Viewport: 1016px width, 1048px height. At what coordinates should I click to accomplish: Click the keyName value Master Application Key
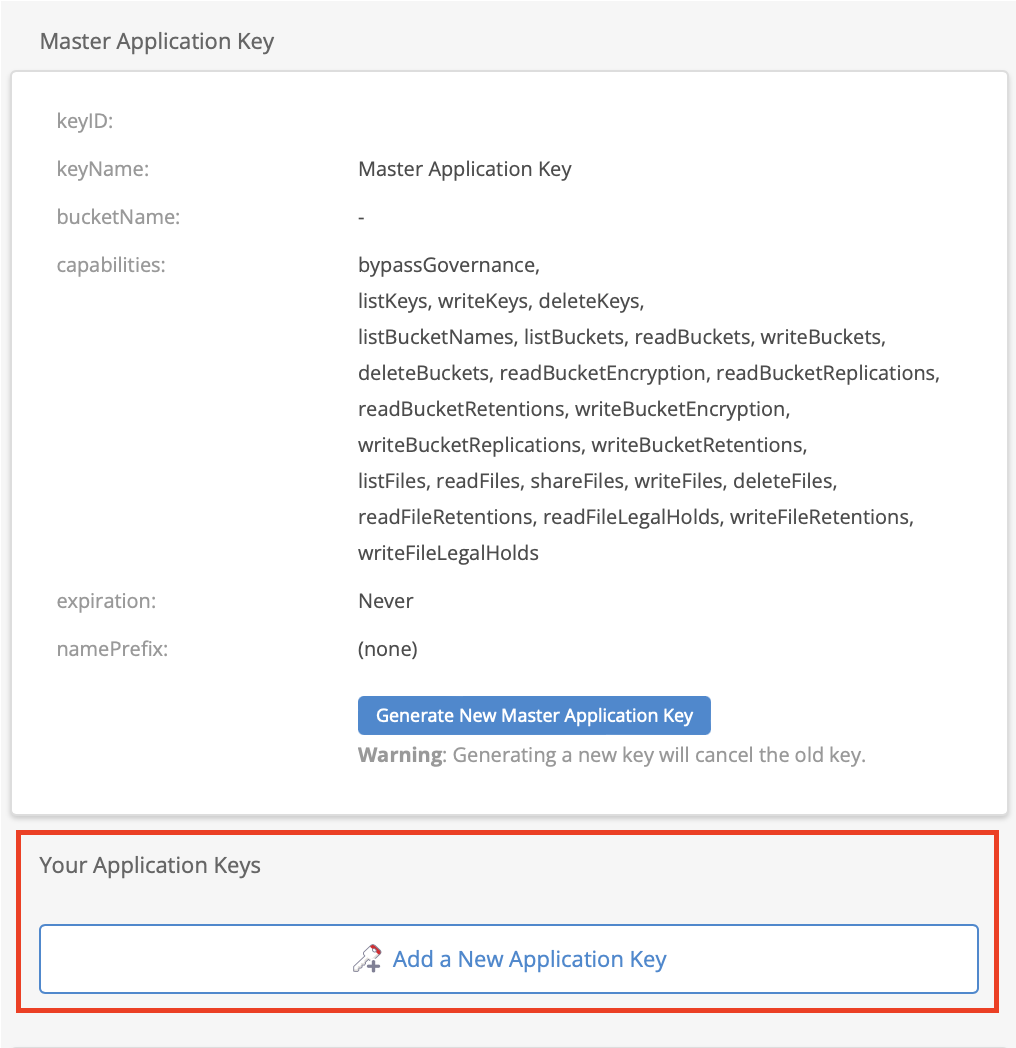pyautogui.click(x=465, y=170)
